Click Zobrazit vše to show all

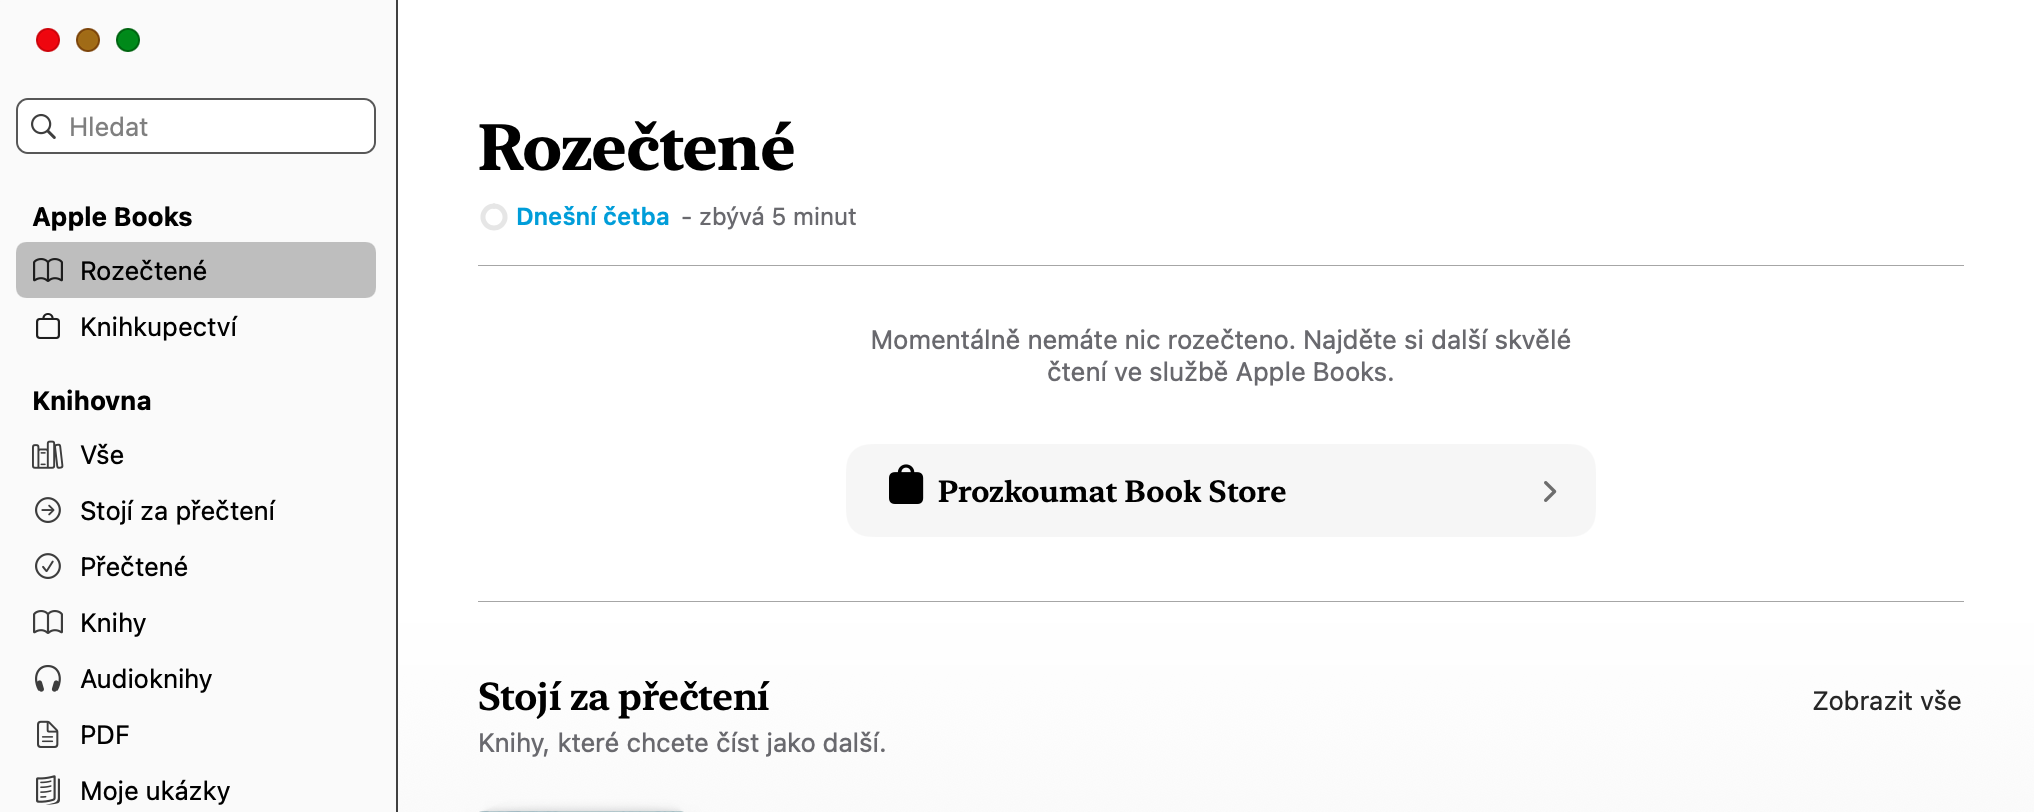pyautogui.click(x=1886, y=701)
